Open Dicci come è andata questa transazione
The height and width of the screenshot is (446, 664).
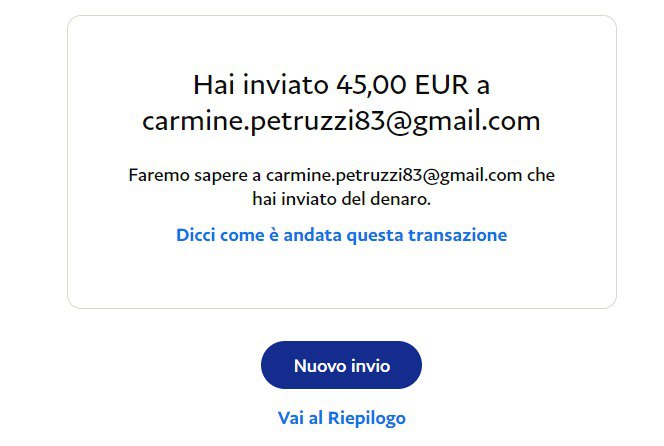coord(341,235)
